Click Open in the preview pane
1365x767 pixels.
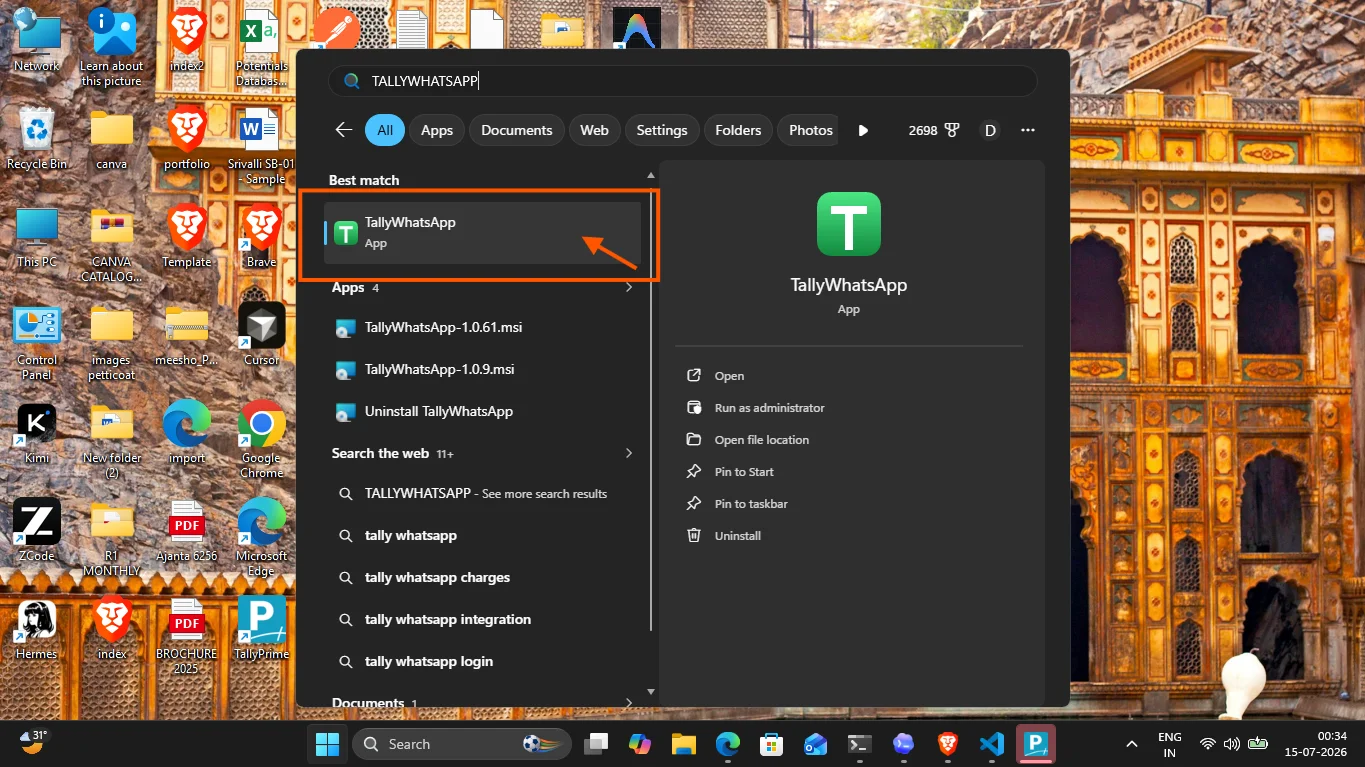point(729,376)
